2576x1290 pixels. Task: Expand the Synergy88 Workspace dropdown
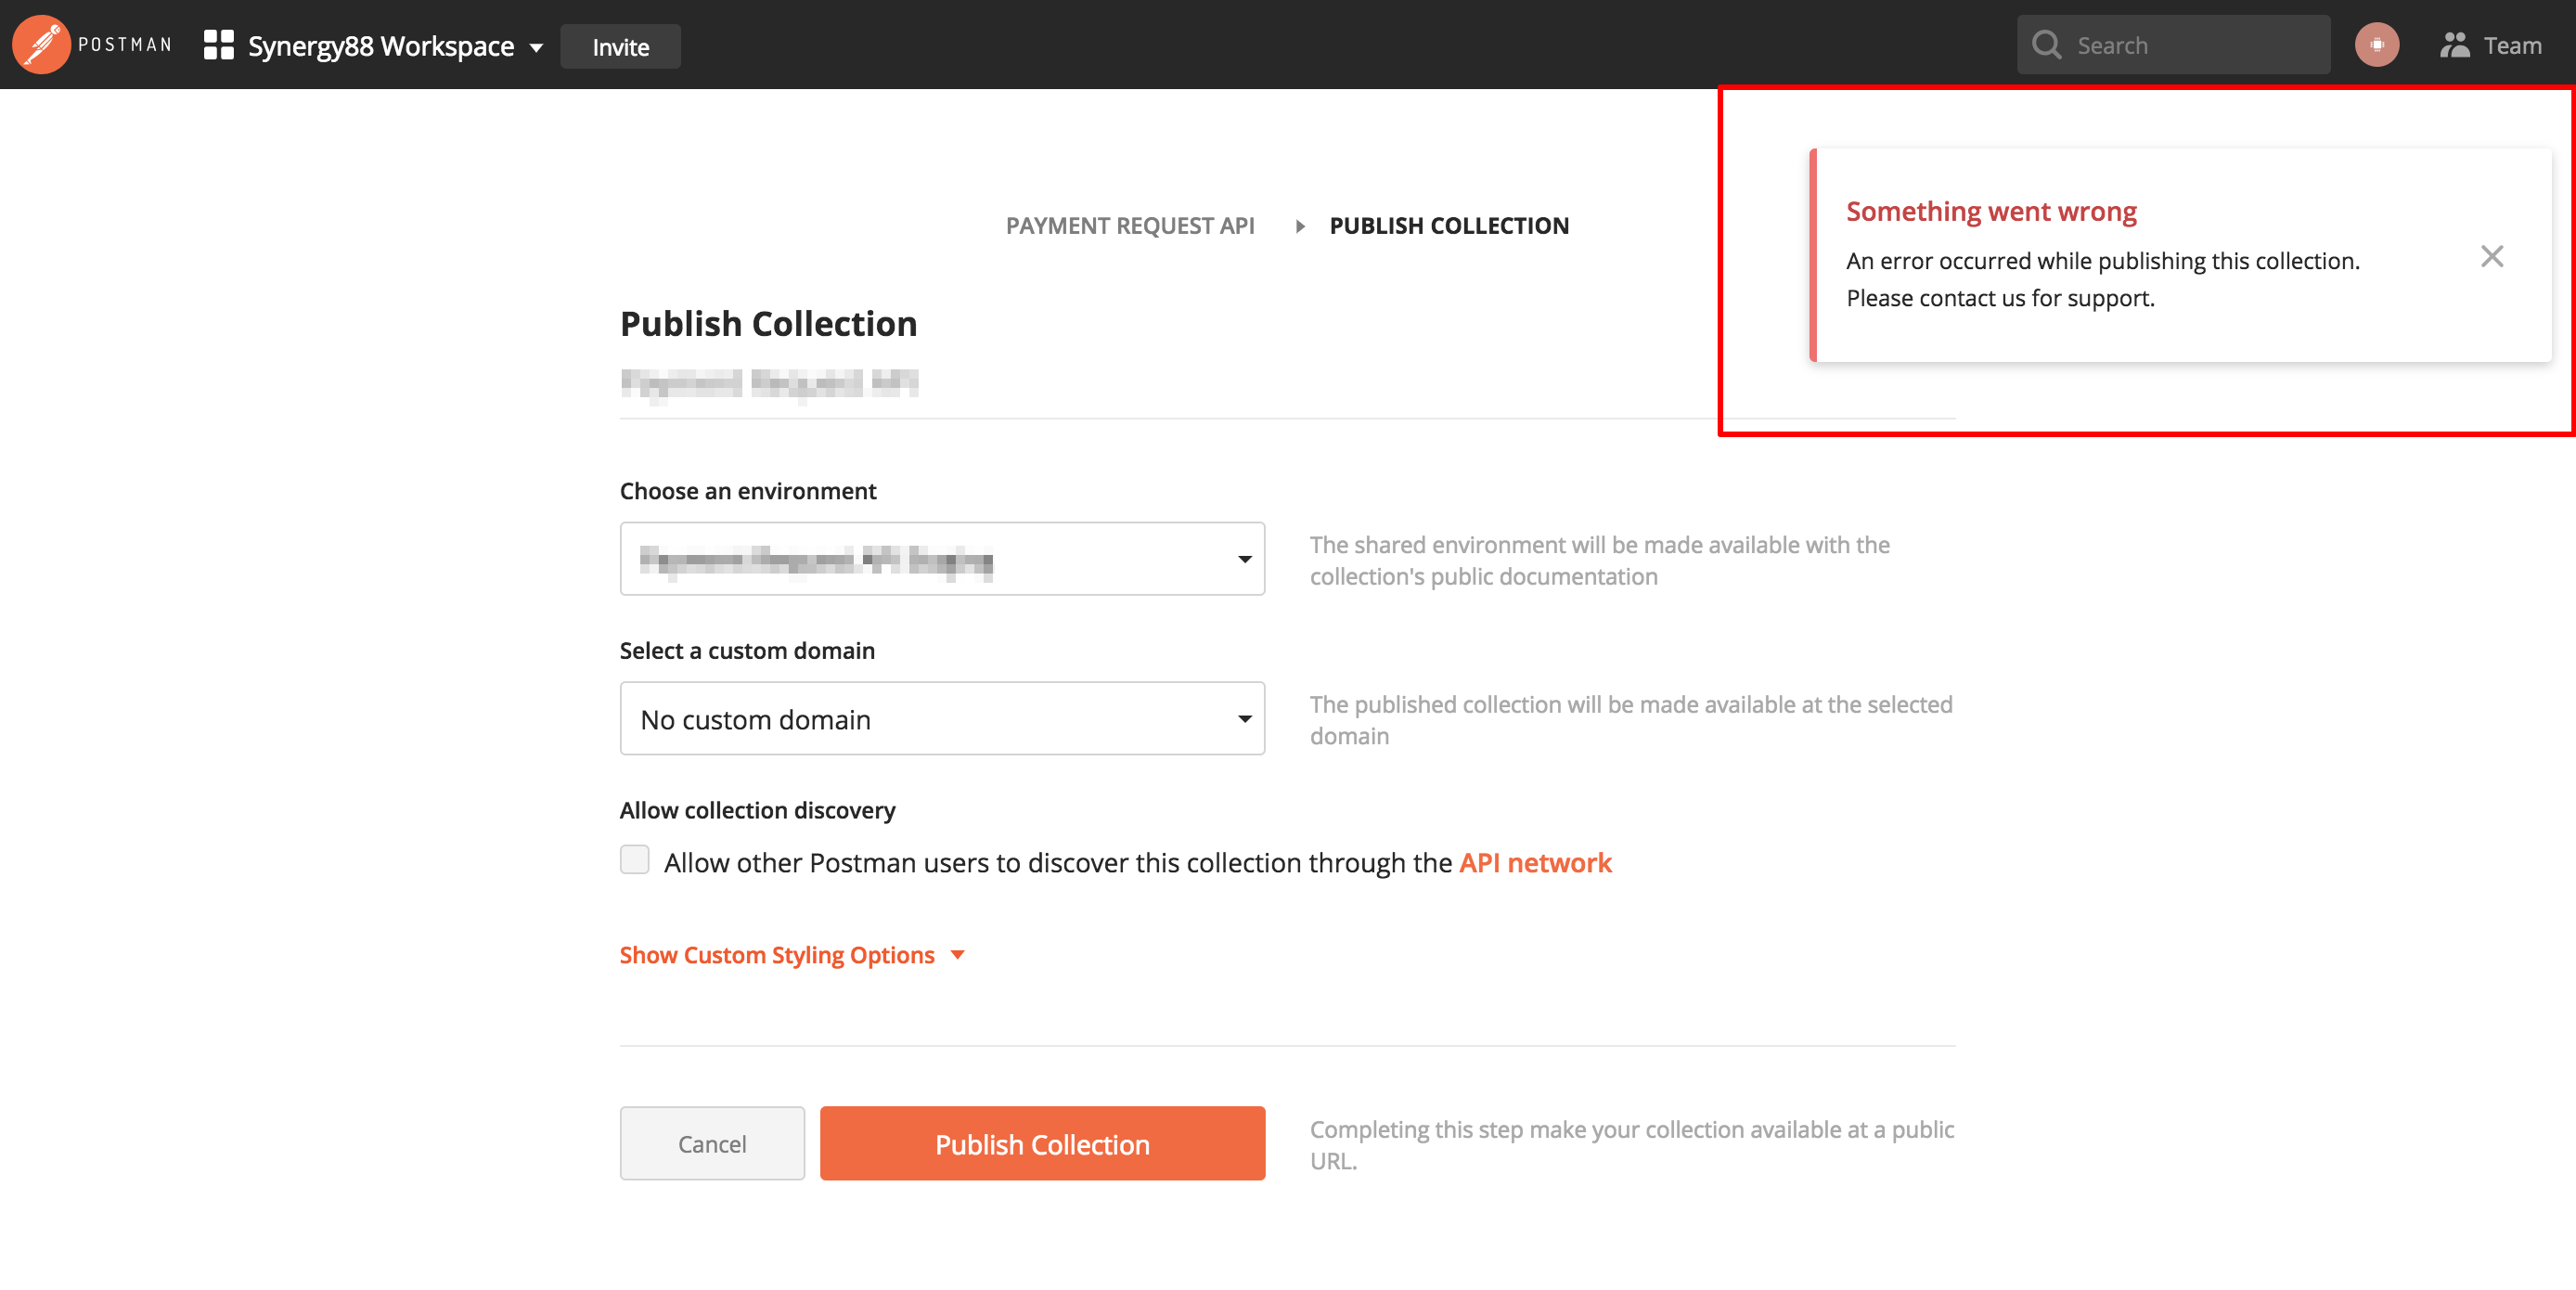536,47
